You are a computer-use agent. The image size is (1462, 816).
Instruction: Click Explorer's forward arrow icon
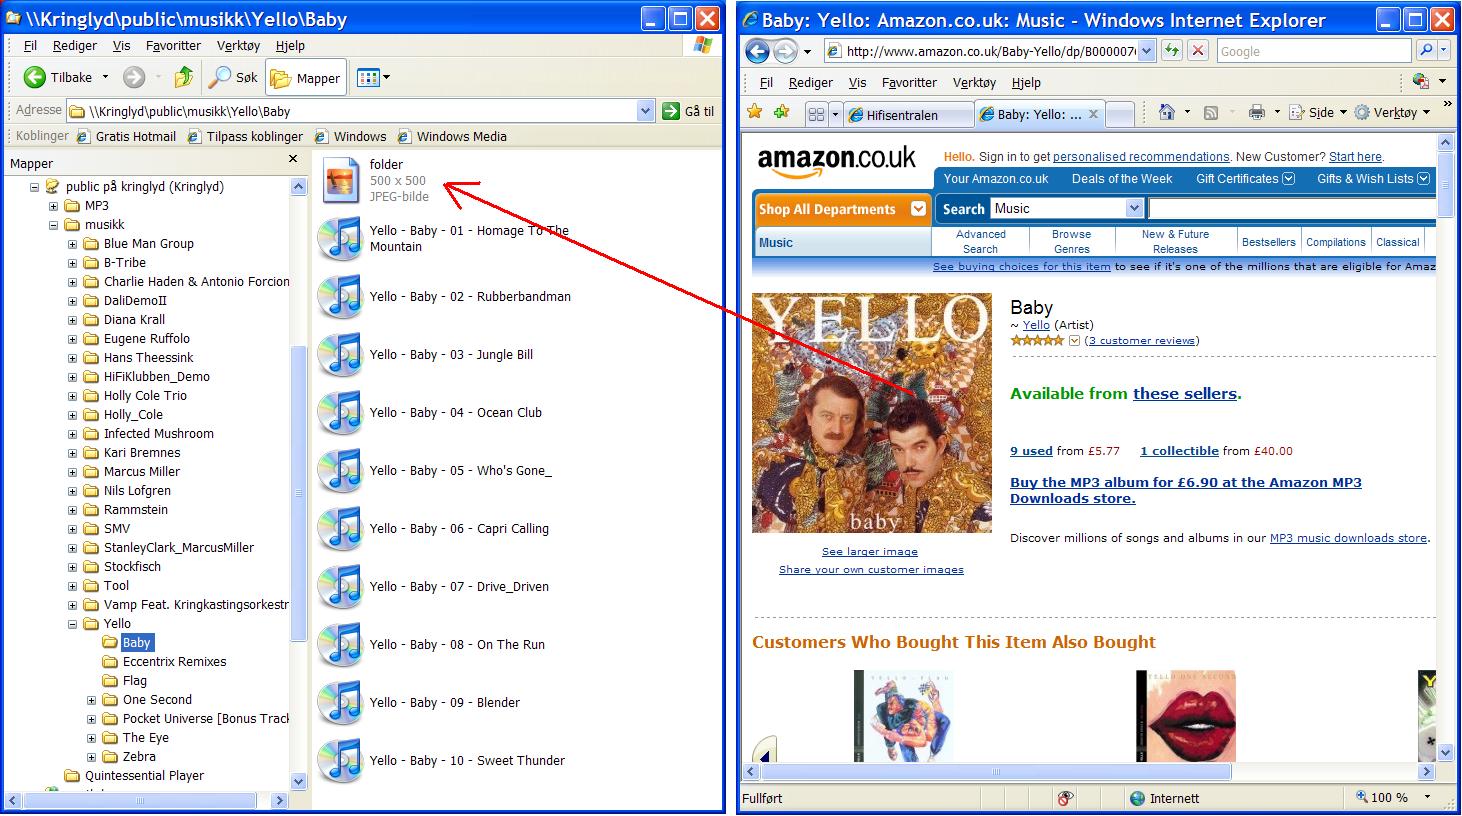click(x=134, y=78)
